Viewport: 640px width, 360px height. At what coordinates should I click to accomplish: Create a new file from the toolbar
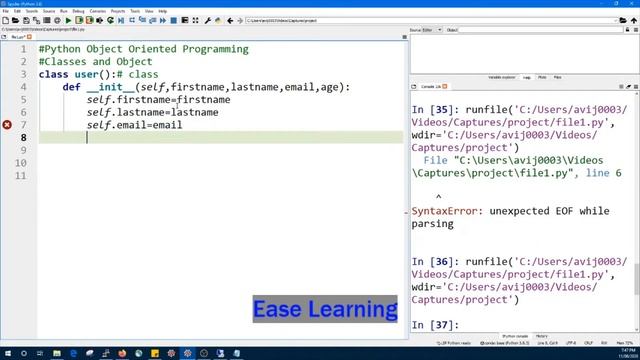pos(5,20)
